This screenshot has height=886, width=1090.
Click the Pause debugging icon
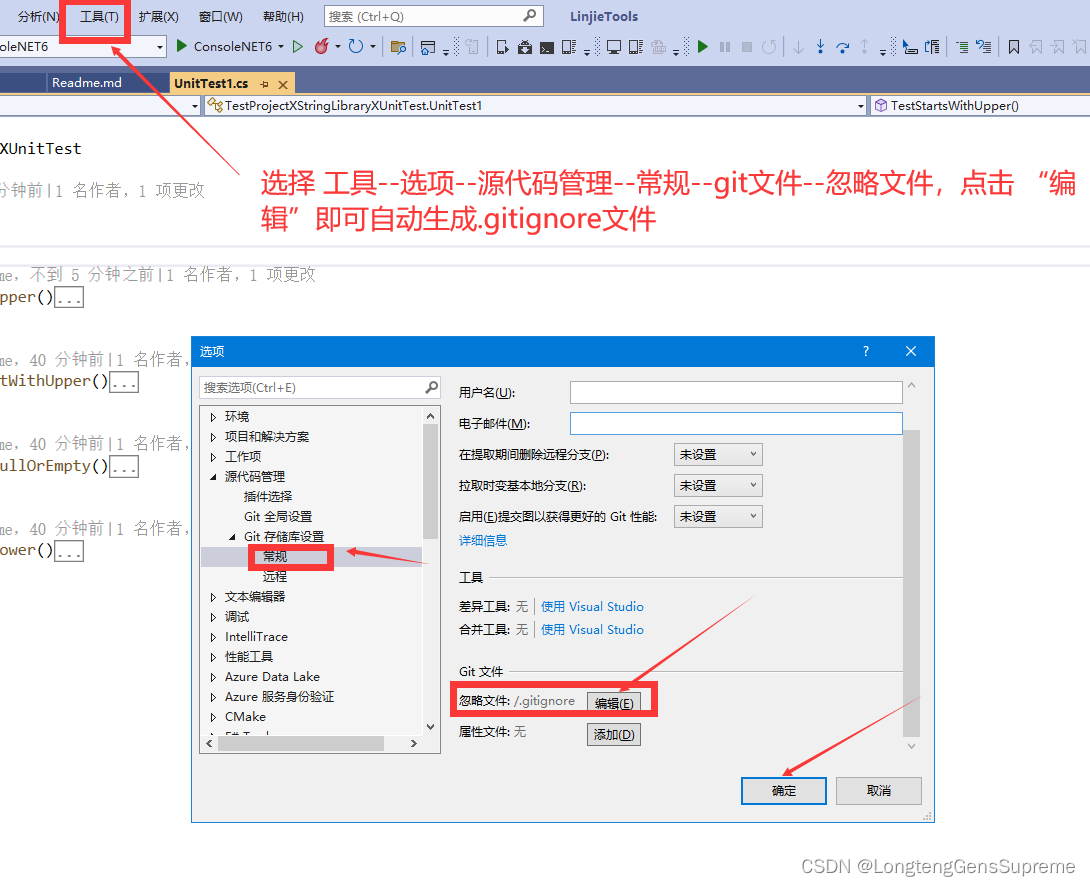point(725,45)
